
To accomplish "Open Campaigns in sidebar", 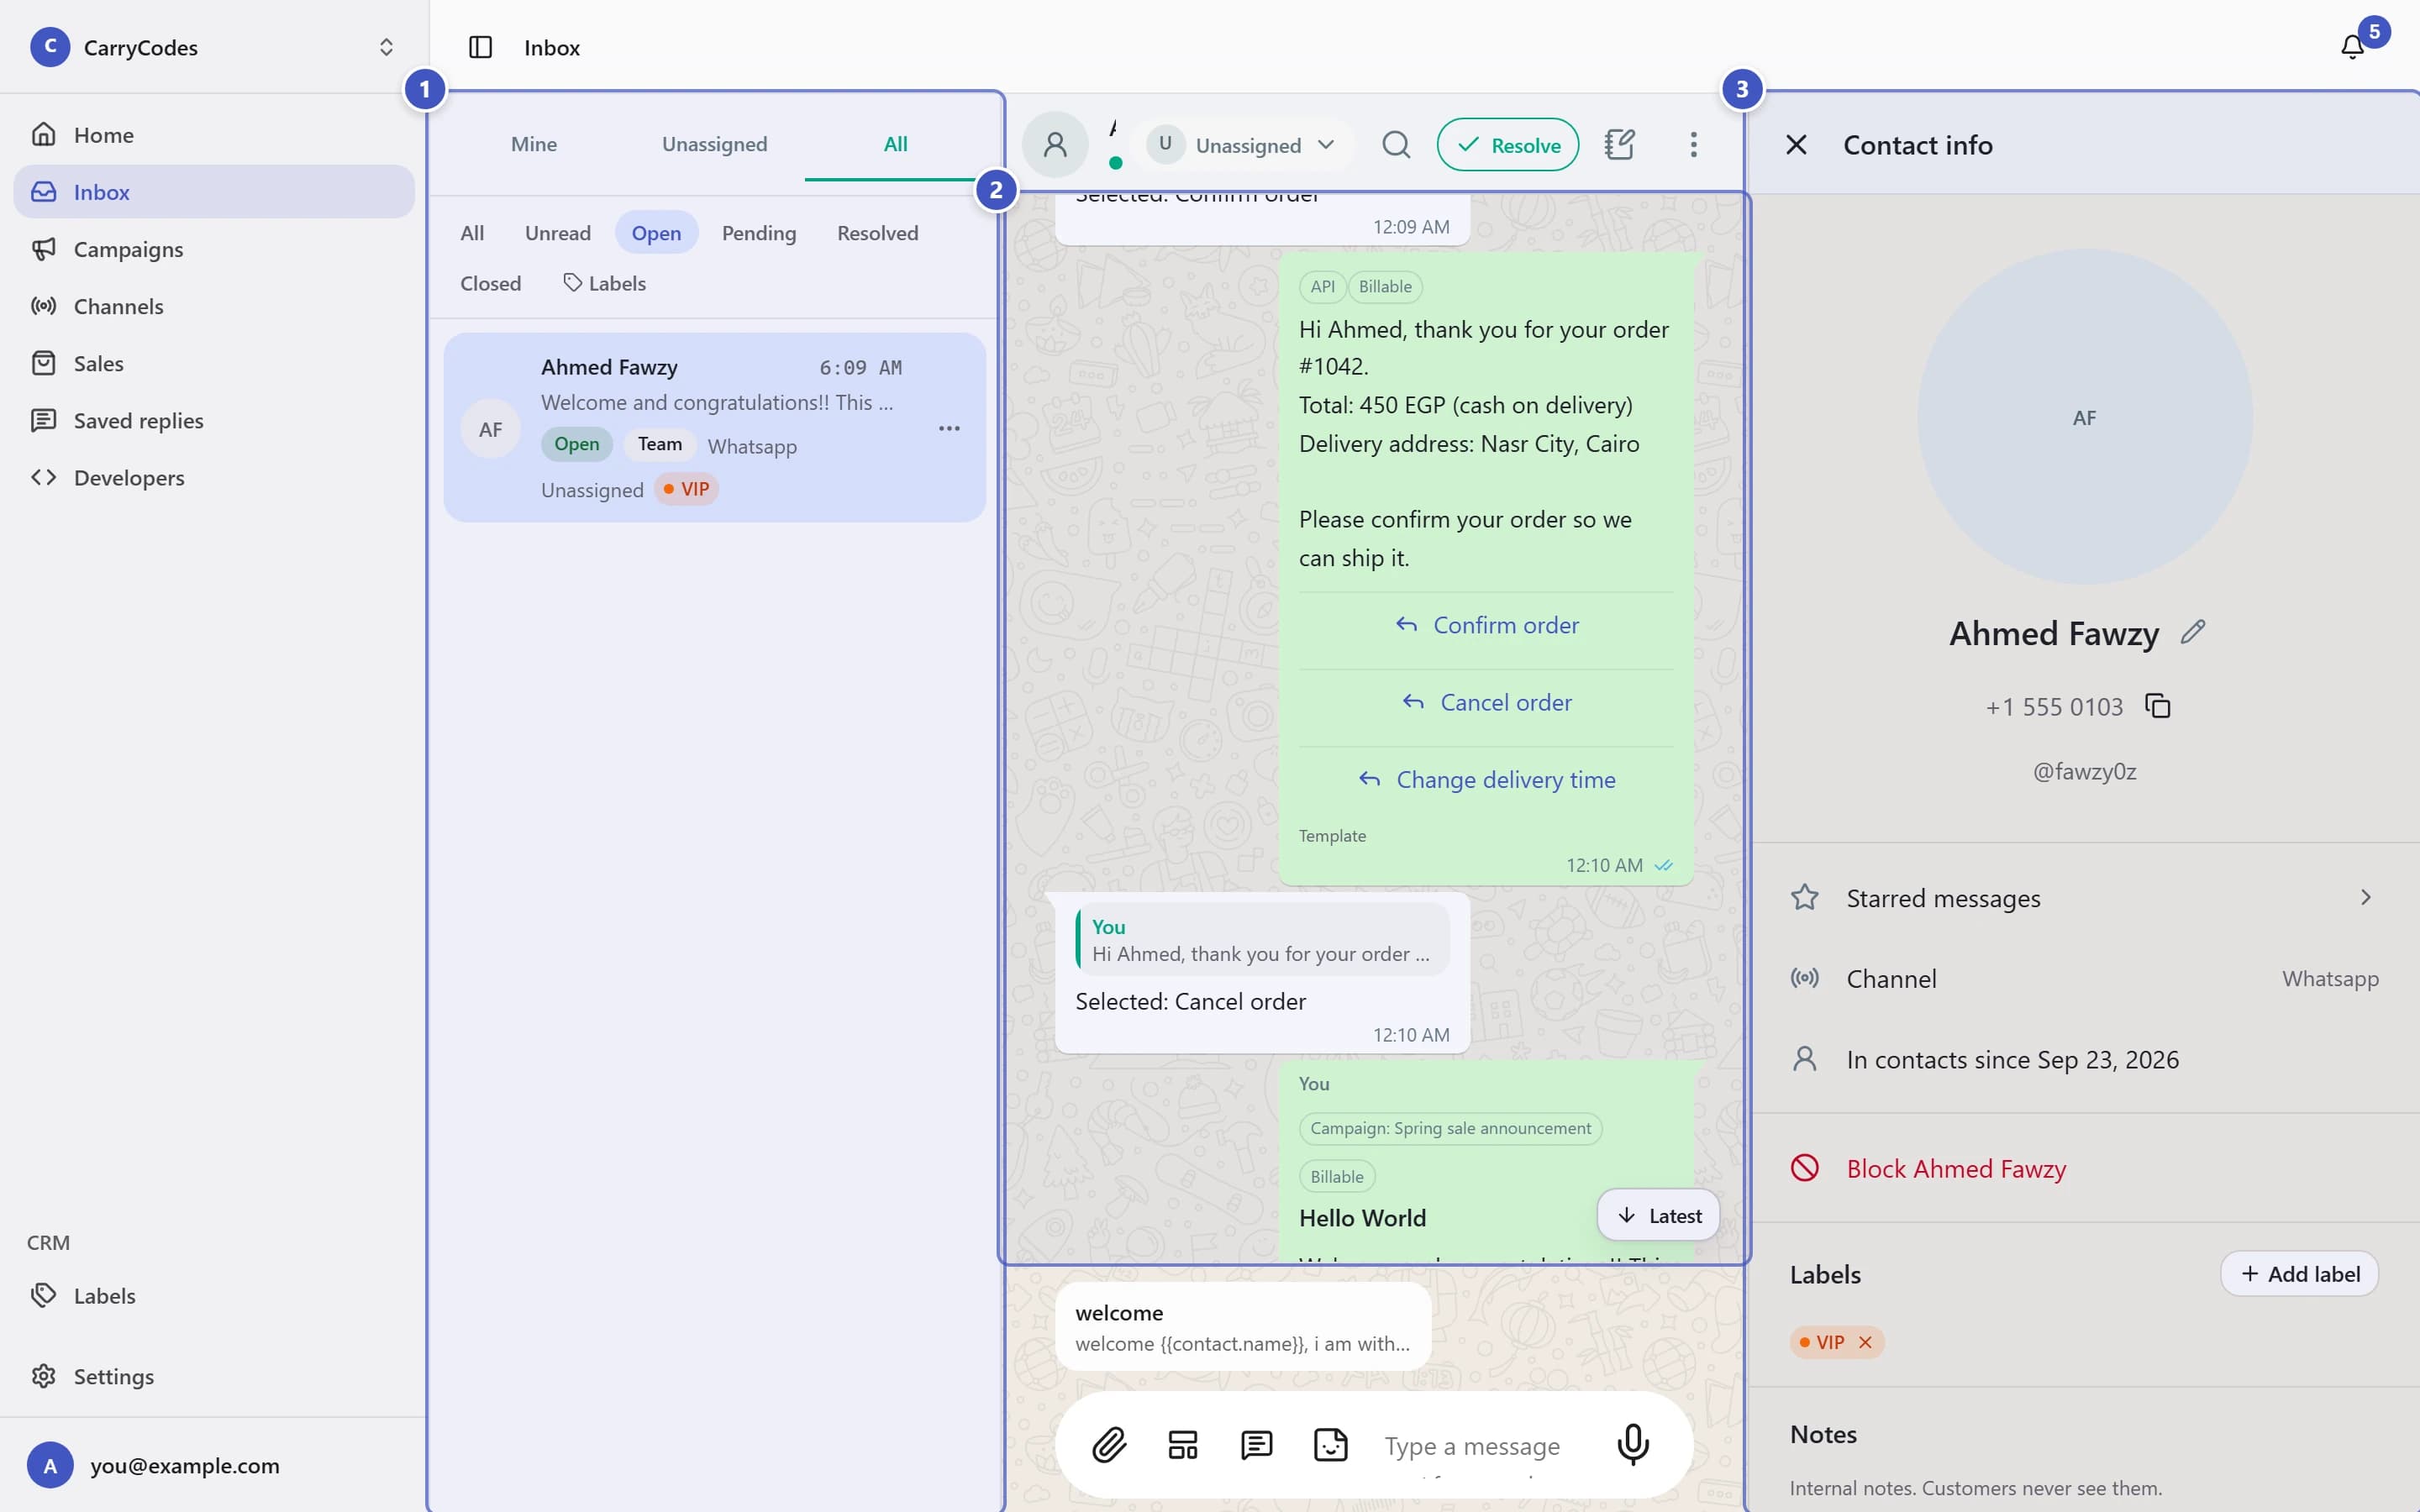I will pyautogui.click(x=213, y=249).
